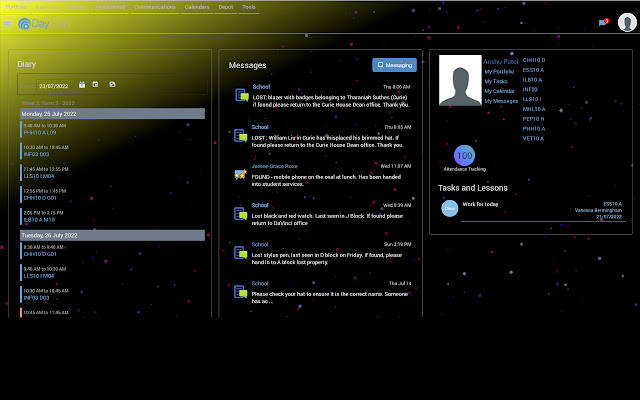
Task: Open the hamburger navigation menu
Action: [7, 24]
